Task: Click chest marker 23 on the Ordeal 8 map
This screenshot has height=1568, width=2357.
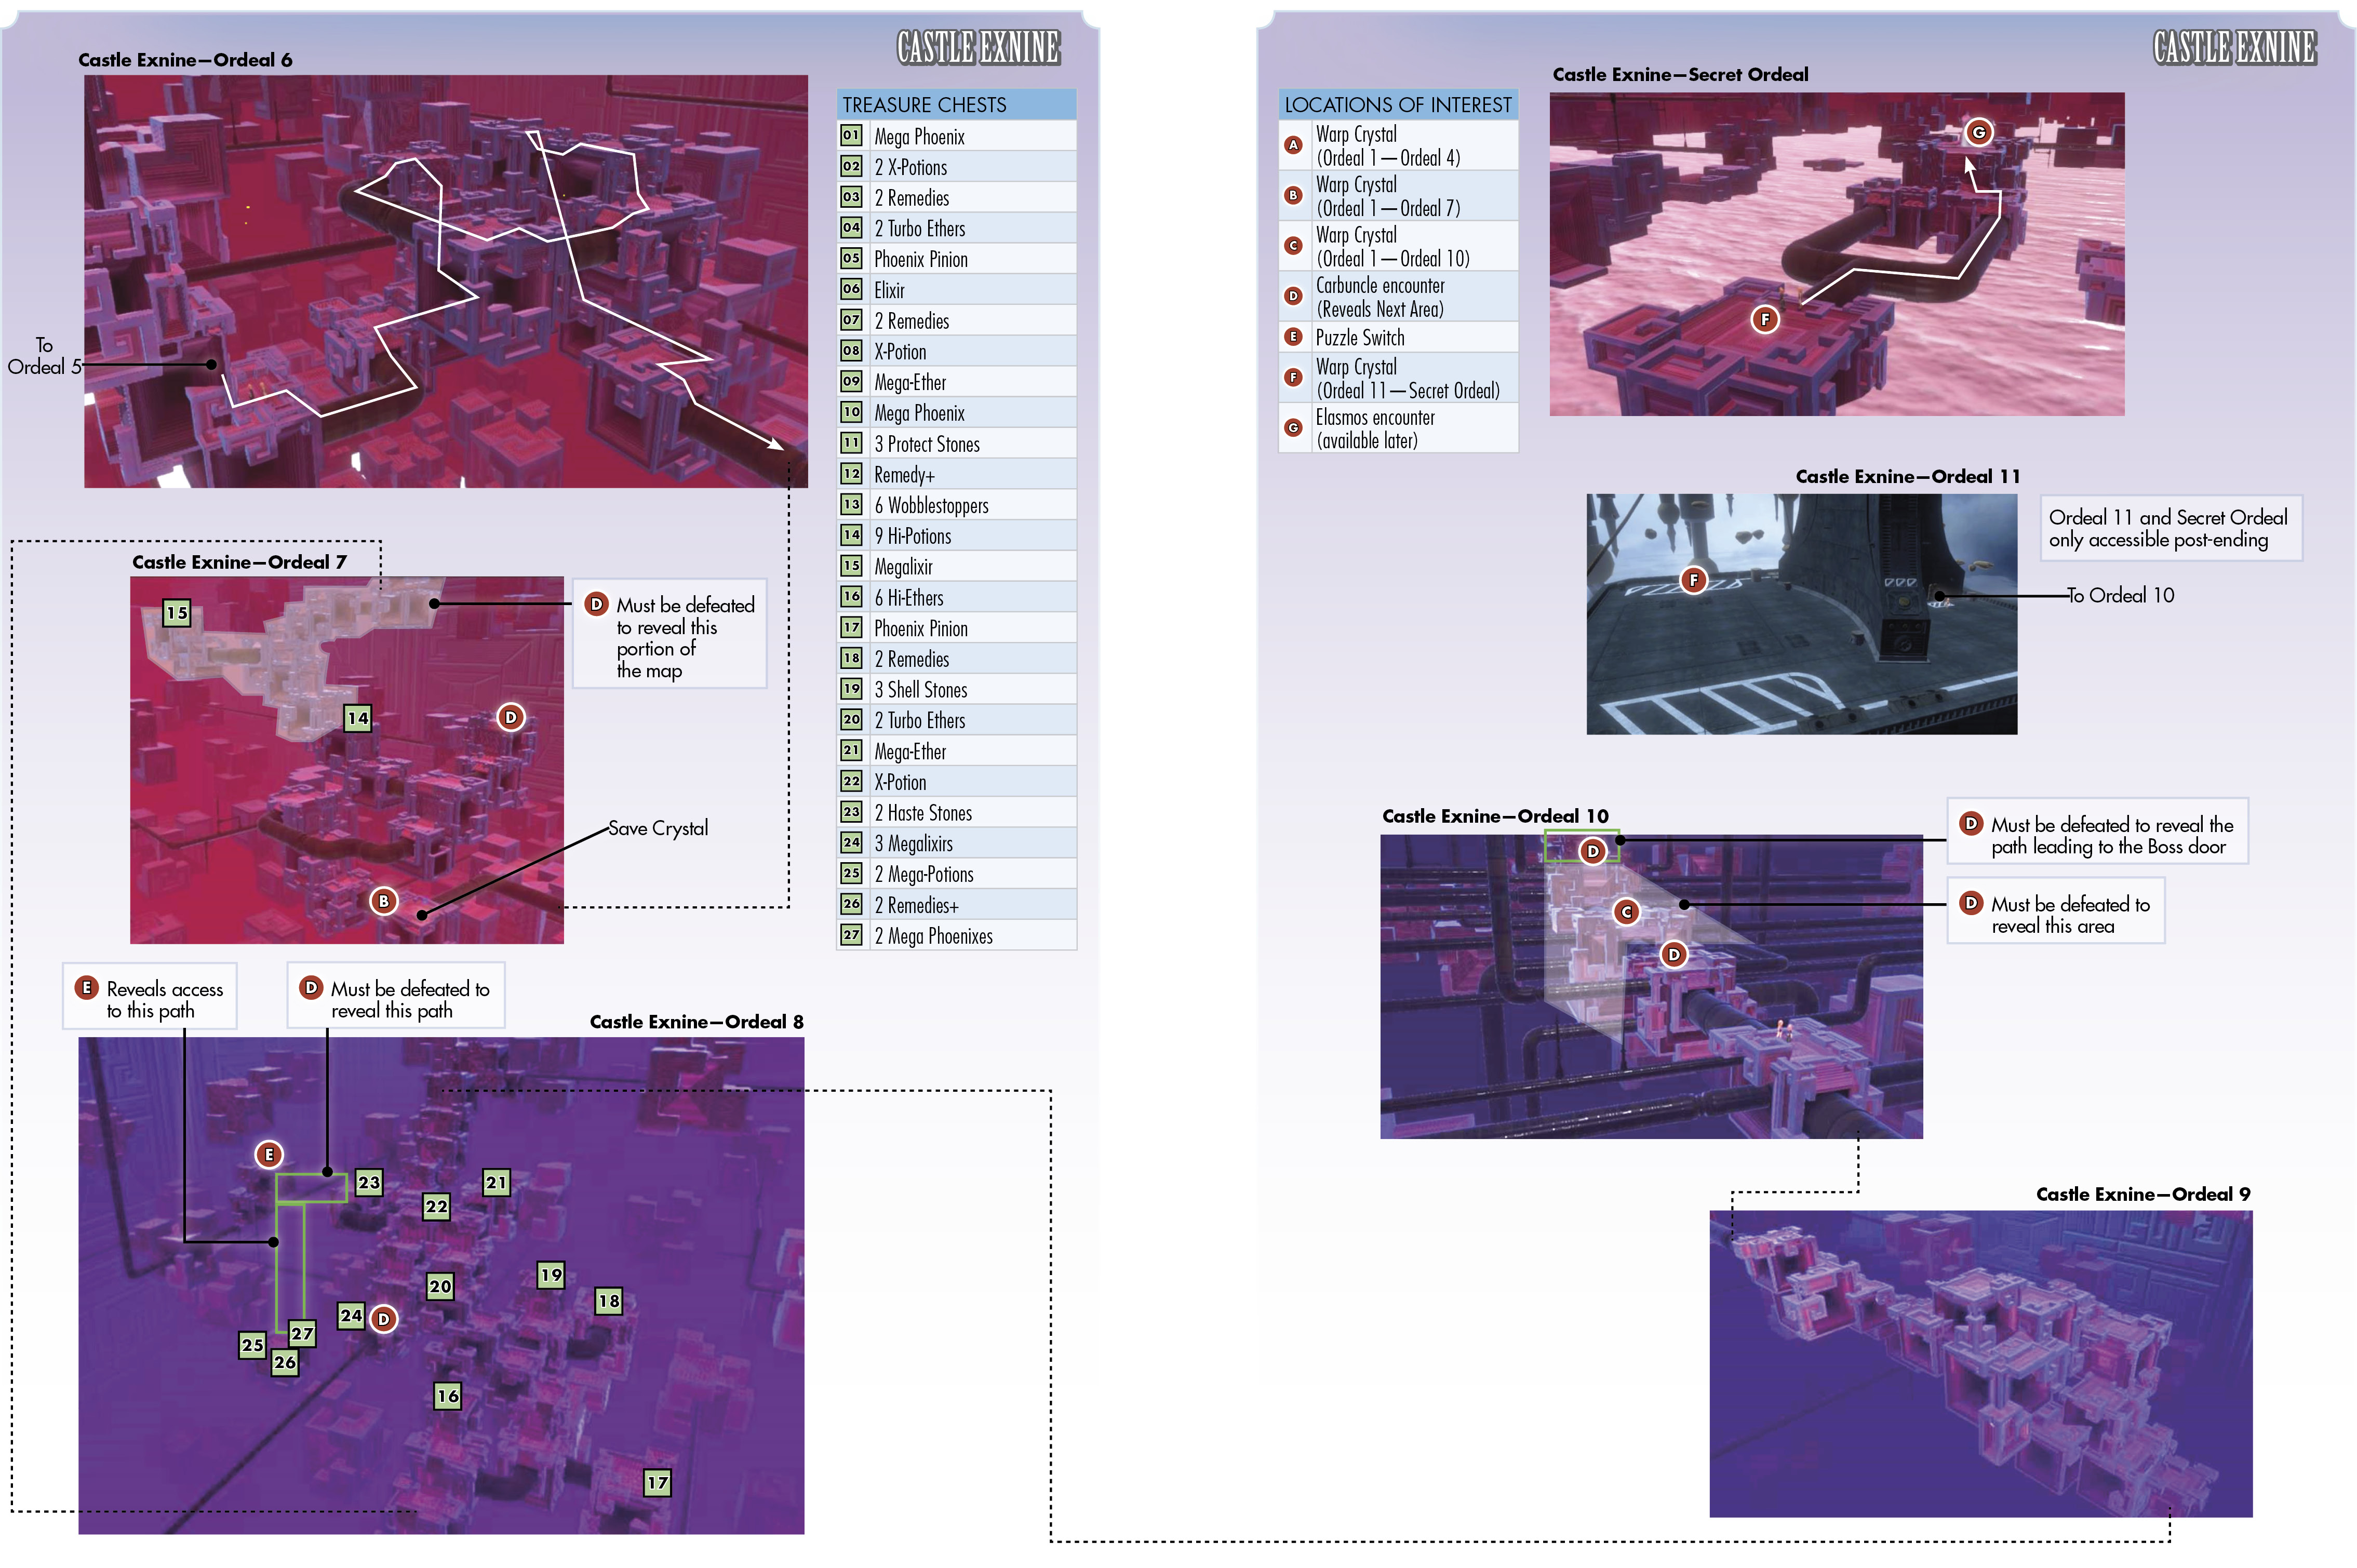Action: tap(369, 1182)
